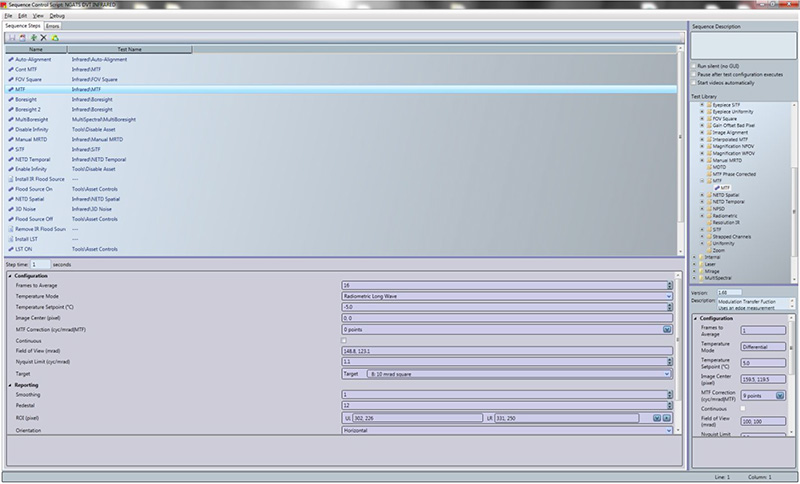The width and height of the screenshot is (800, 484).
Task: Click the green add step toolbar icon
Action: pyautogui.click(x=33, y=37)
